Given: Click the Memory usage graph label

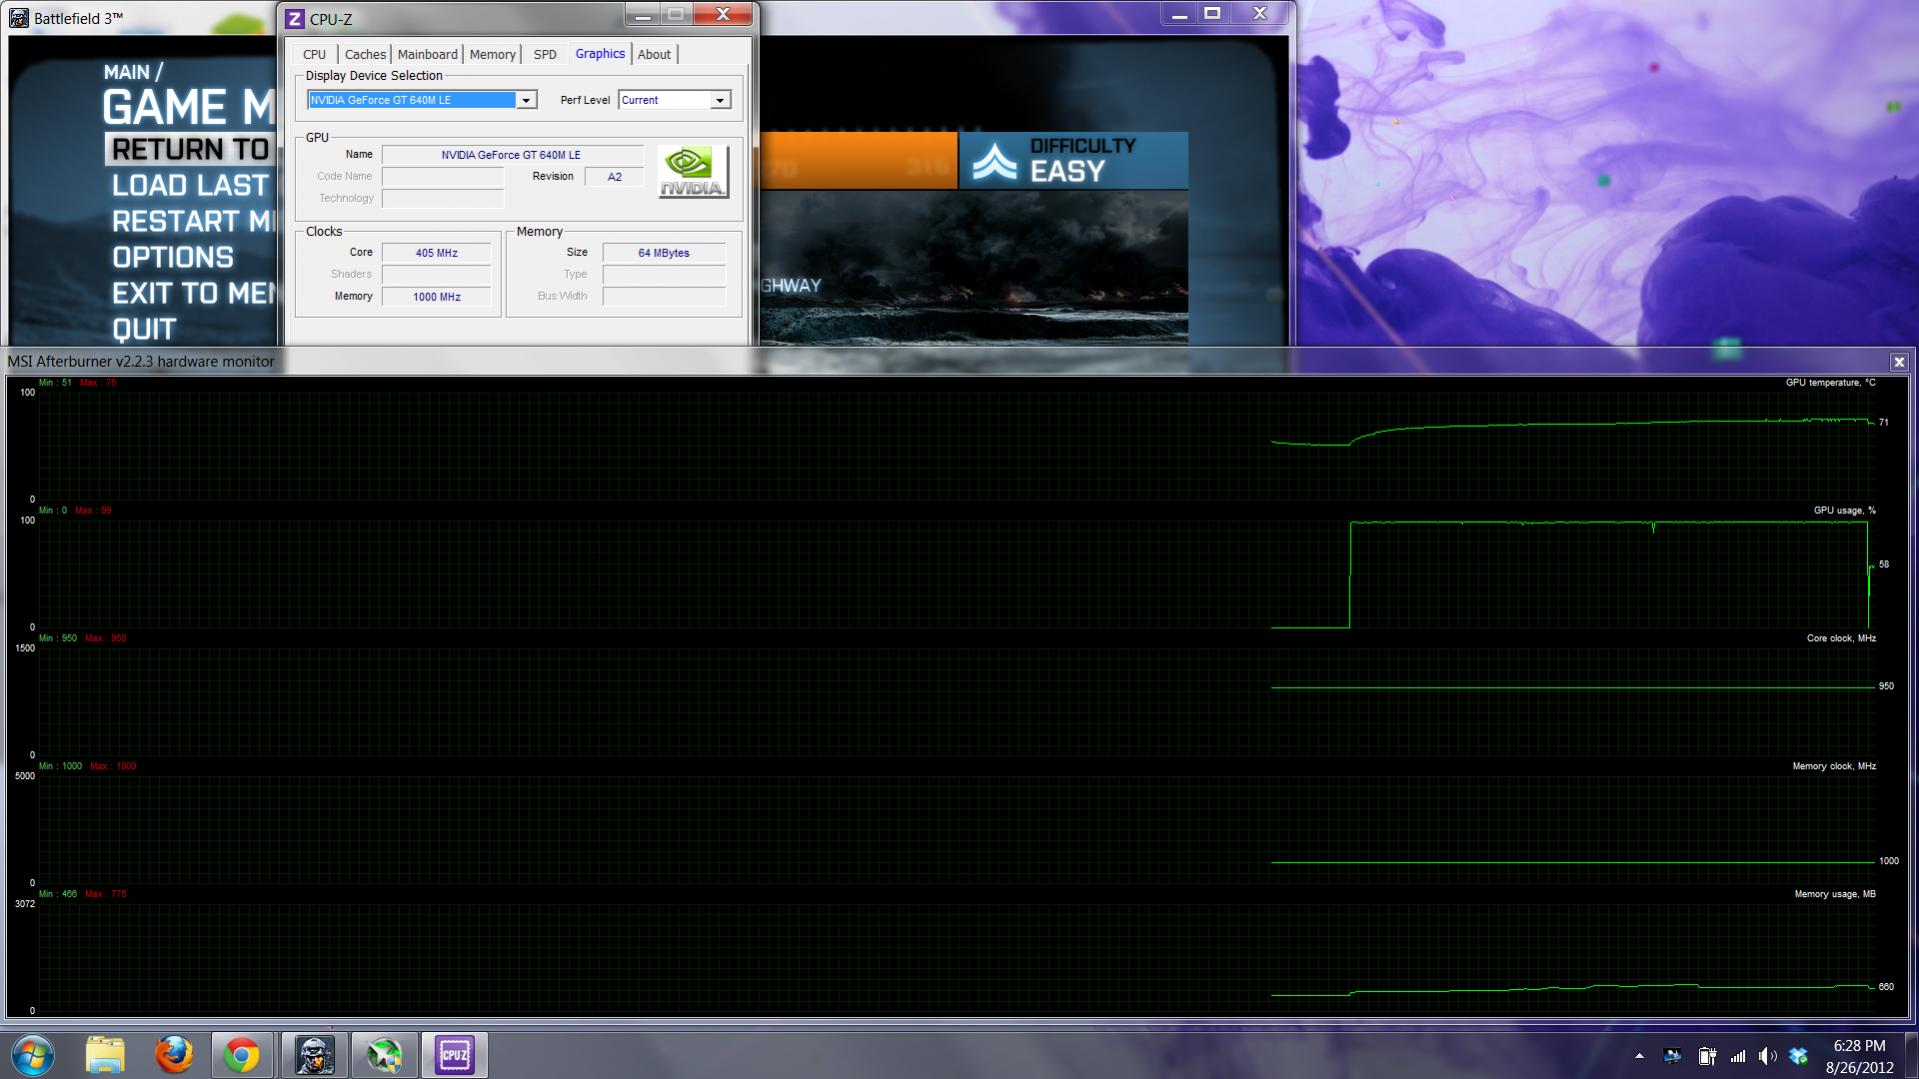Looking at the screenshot, I should point(1835,894).
